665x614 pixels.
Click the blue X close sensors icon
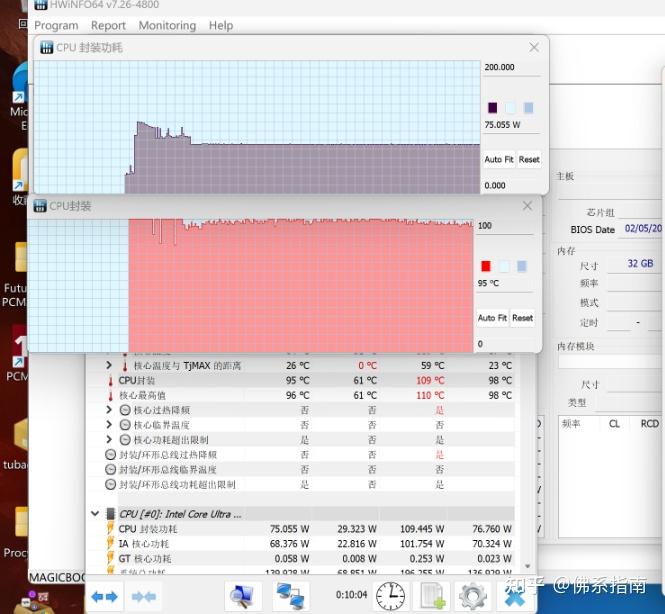[515, 597]
